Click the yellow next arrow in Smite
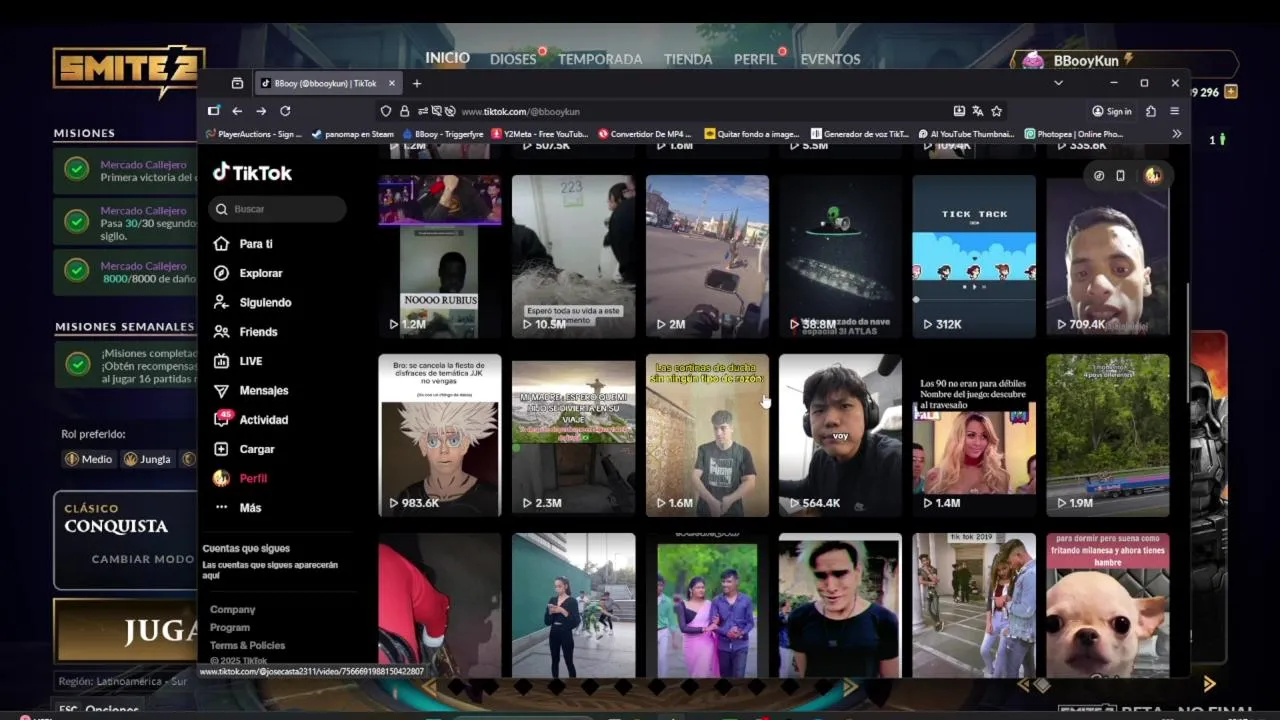 (x=1209, y=684)
